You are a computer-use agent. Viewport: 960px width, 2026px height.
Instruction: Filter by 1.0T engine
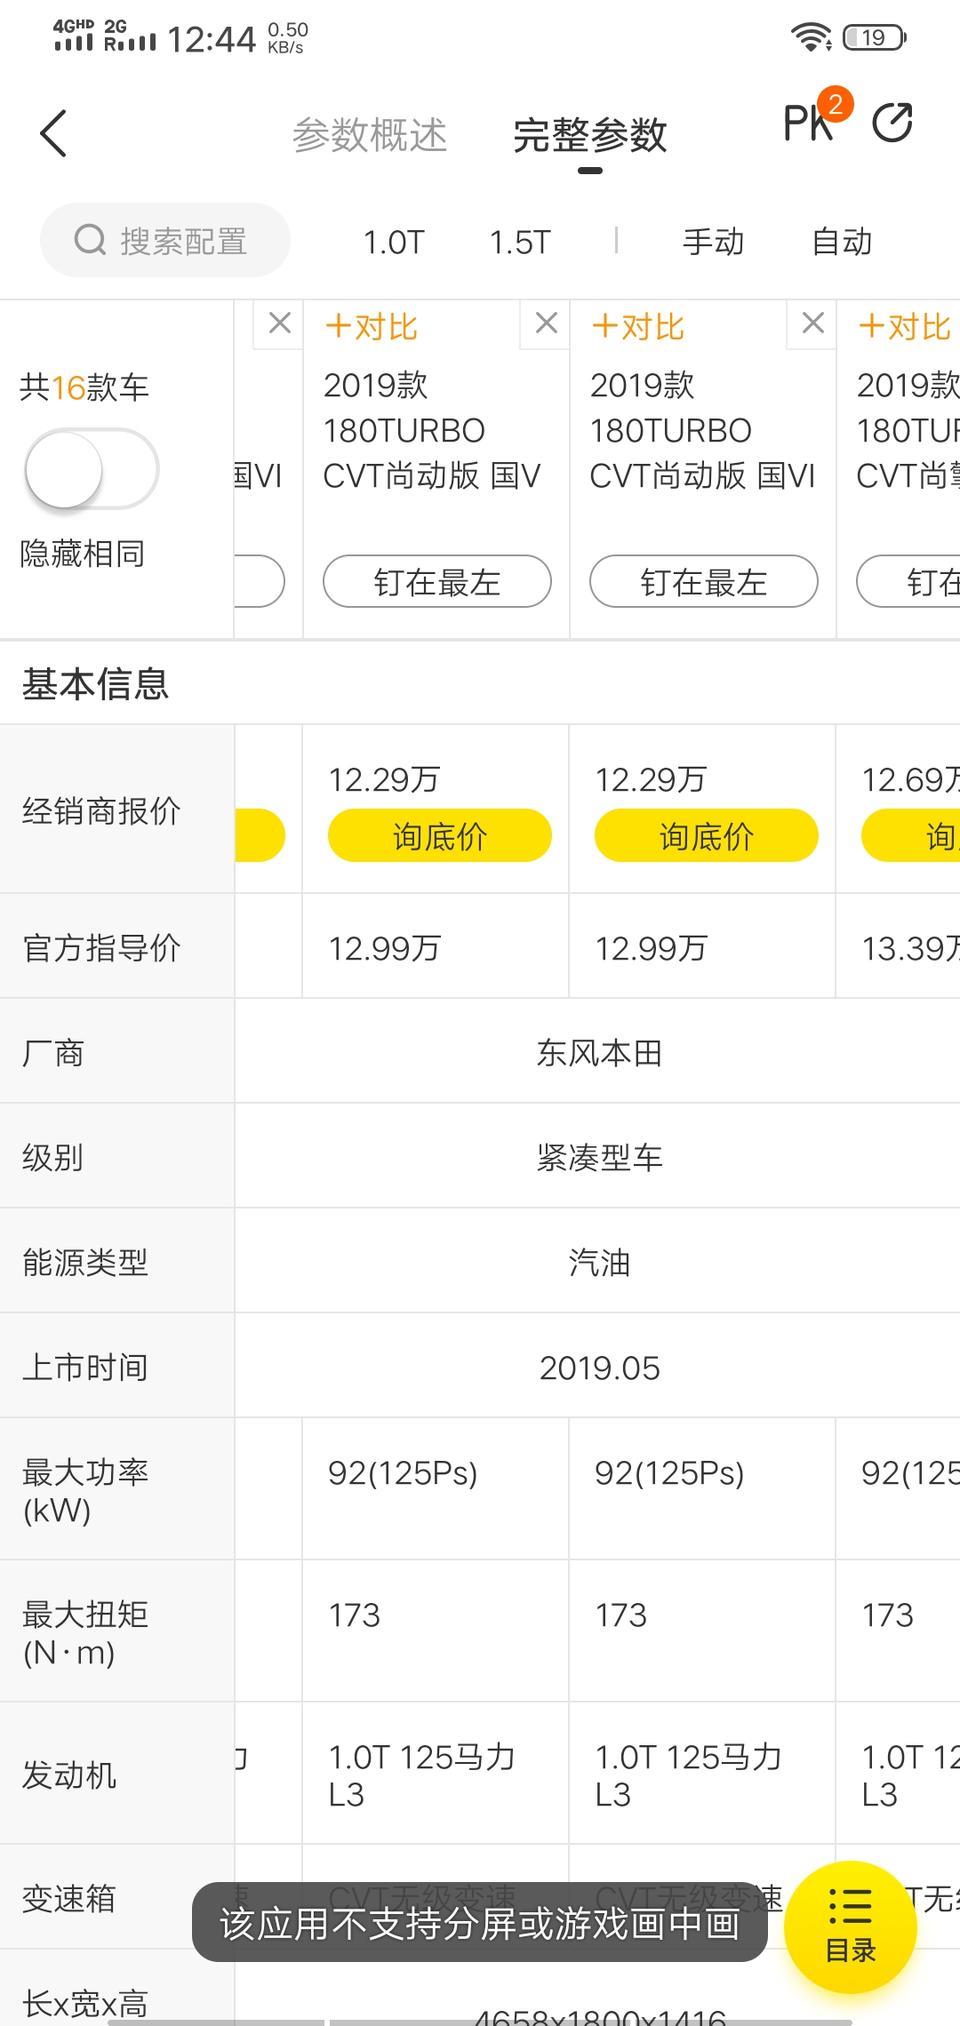[x=394, y=242]
